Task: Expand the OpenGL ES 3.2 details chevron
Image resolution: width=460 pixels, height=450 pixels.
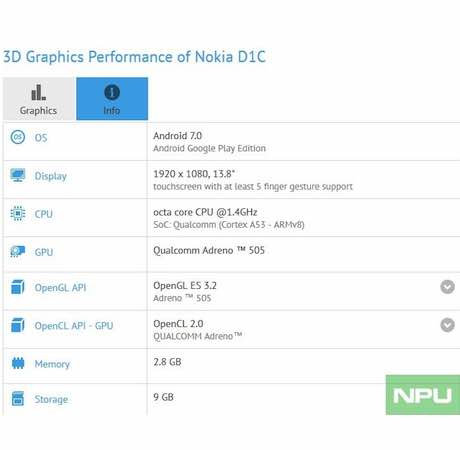Action: pyautogui.click(x=447, y=287)
